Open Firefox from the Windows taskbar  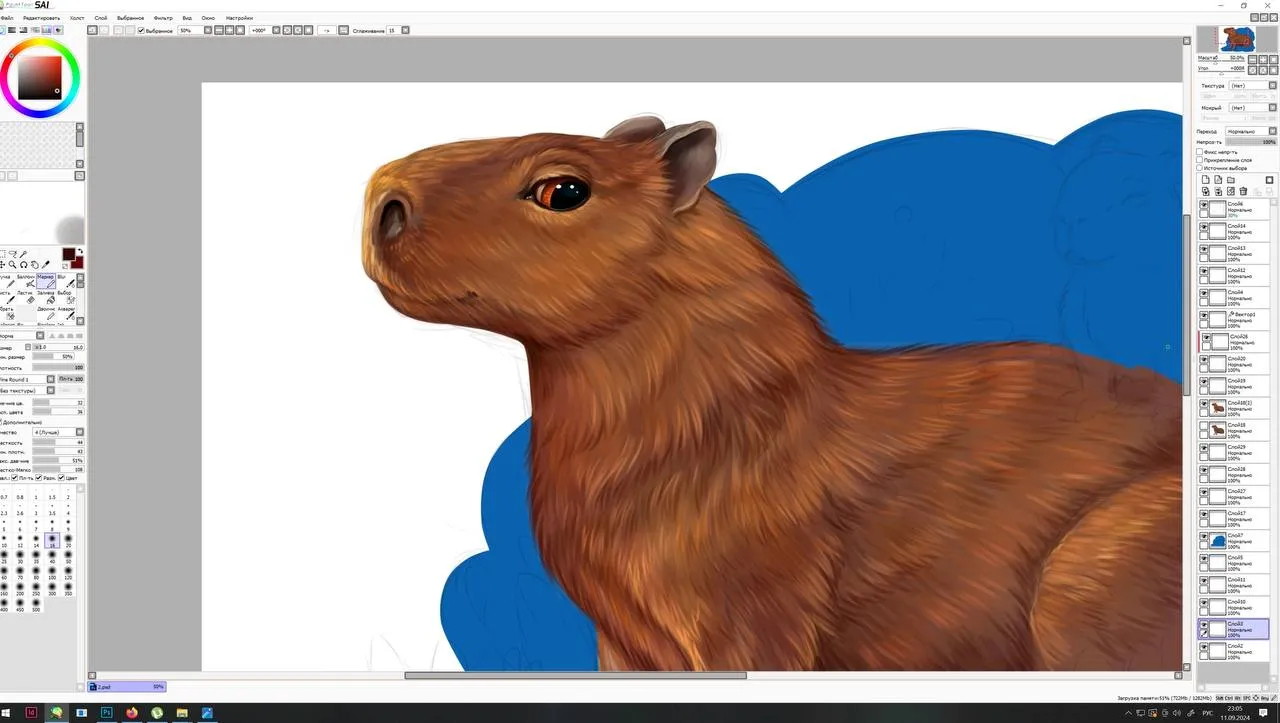tap(132, 713)
